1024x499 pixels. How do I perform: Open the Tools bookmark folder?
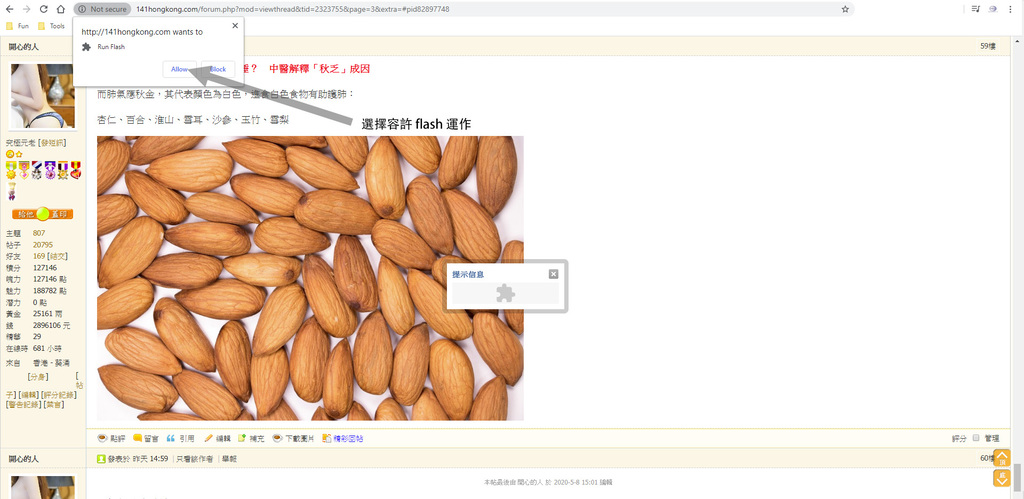tap(52, 26)
